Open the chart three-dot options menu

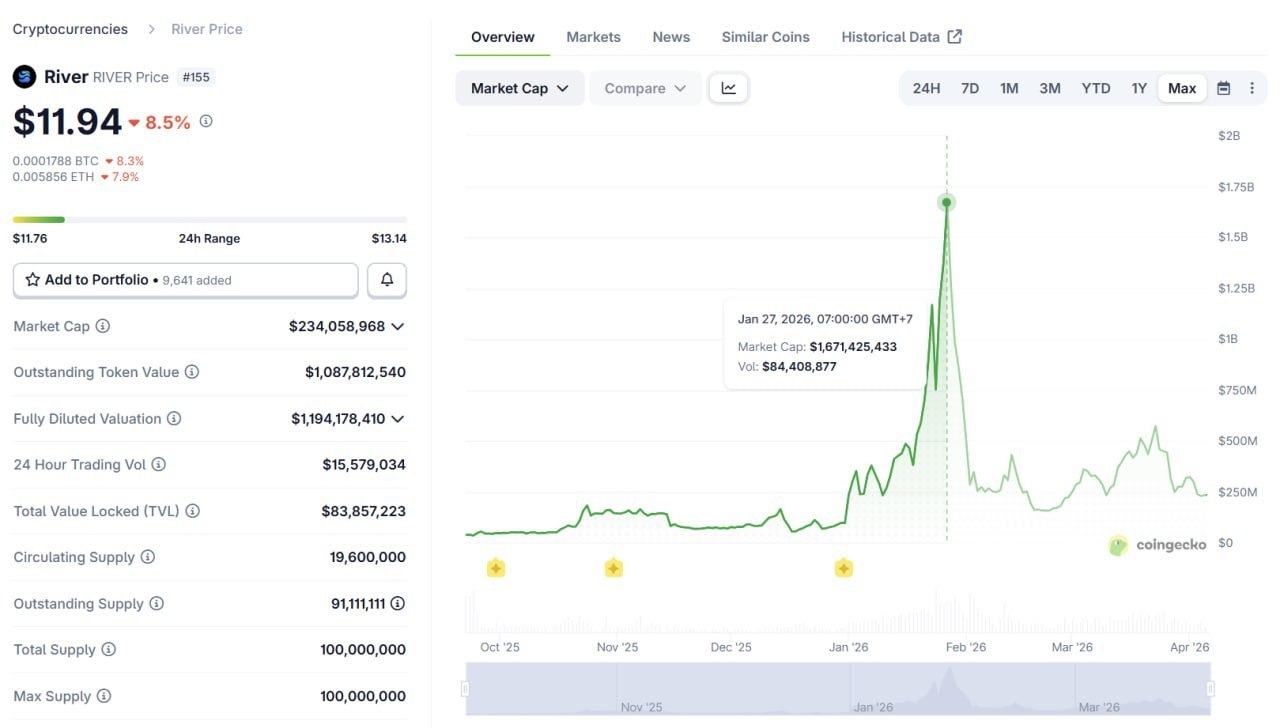pyautogui.click(x=1251, y=88)
